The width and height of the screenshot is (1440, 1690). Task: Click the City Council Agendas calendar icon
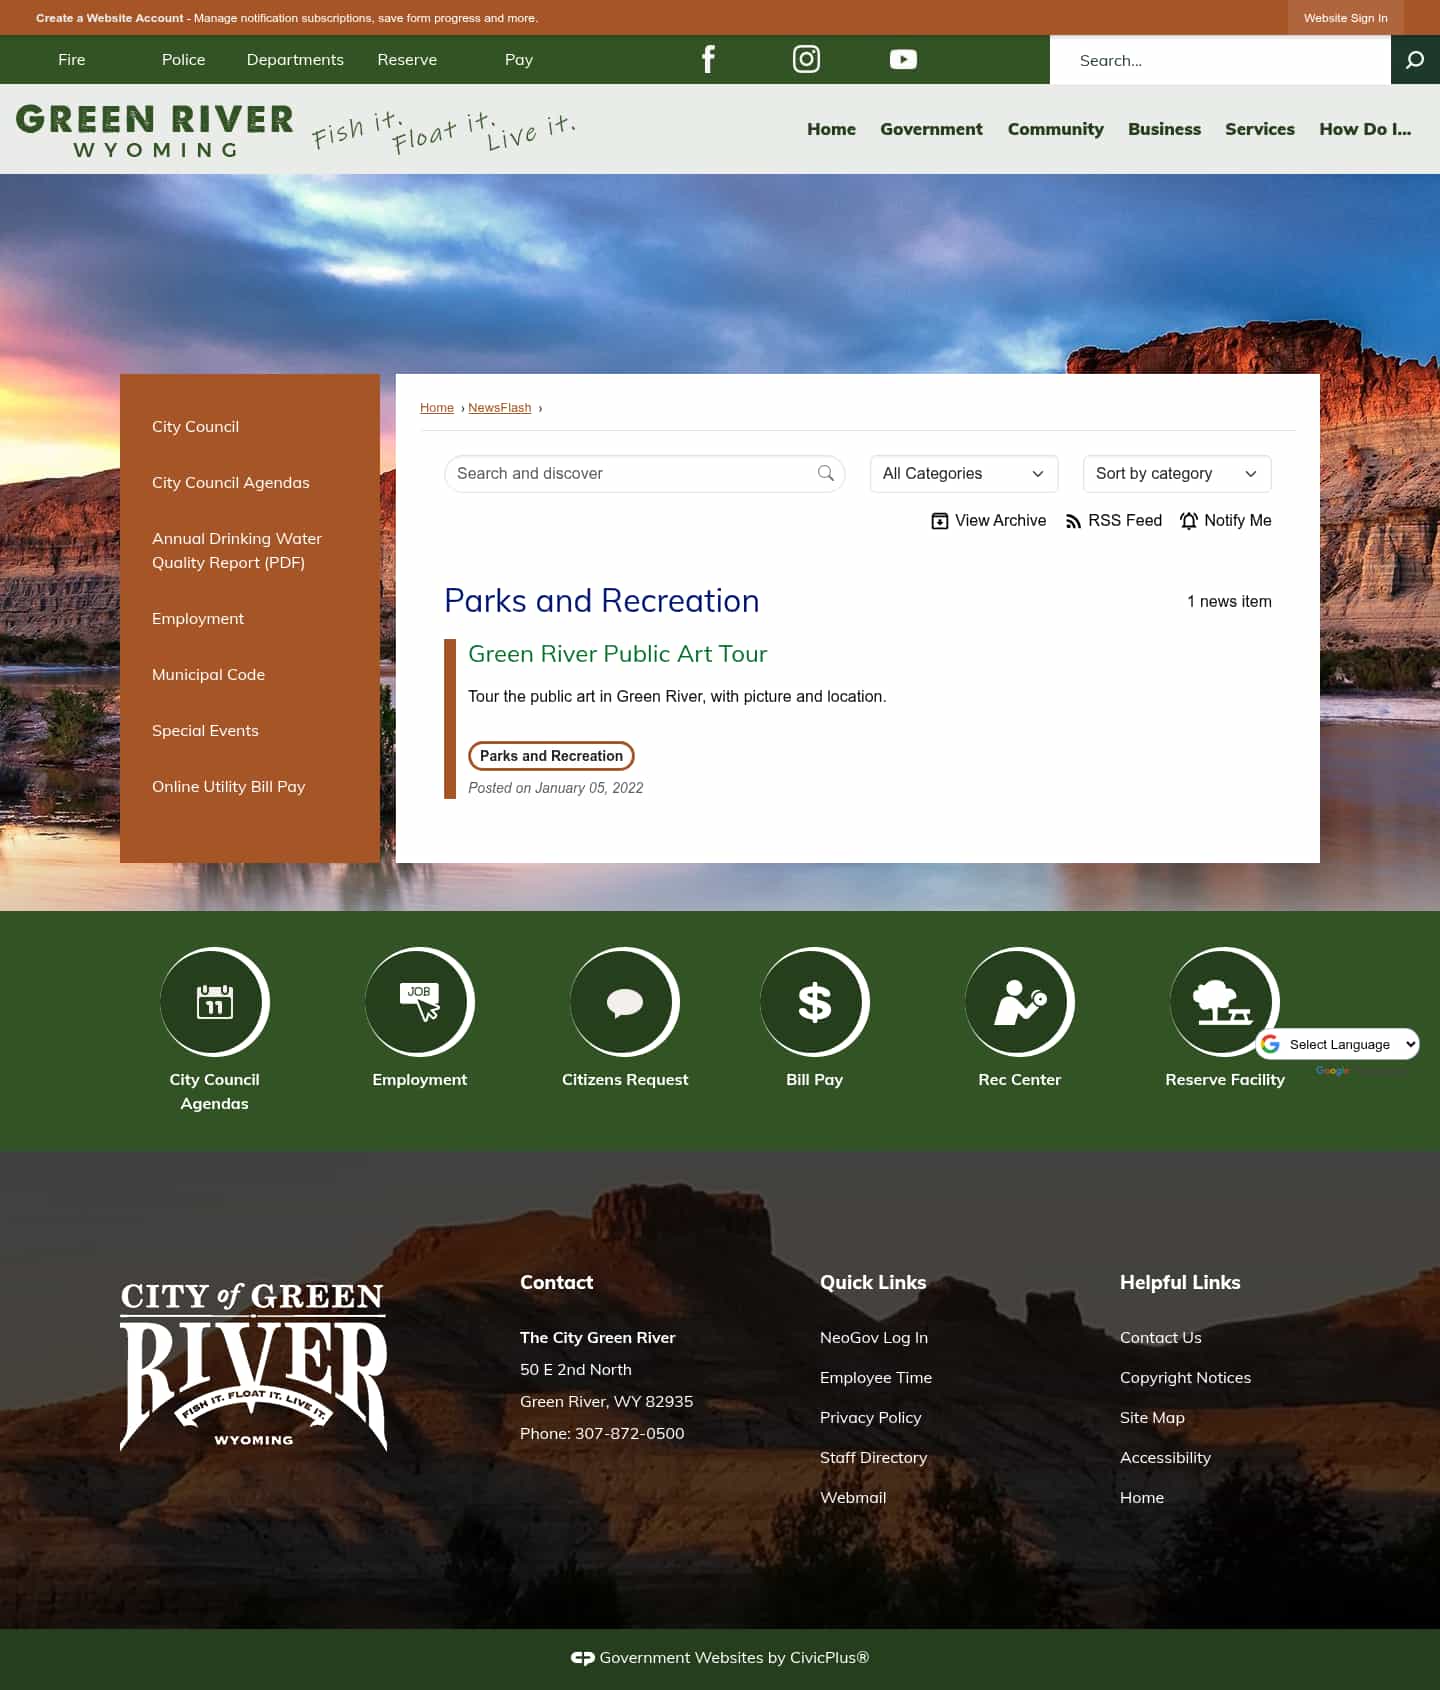214,1002
